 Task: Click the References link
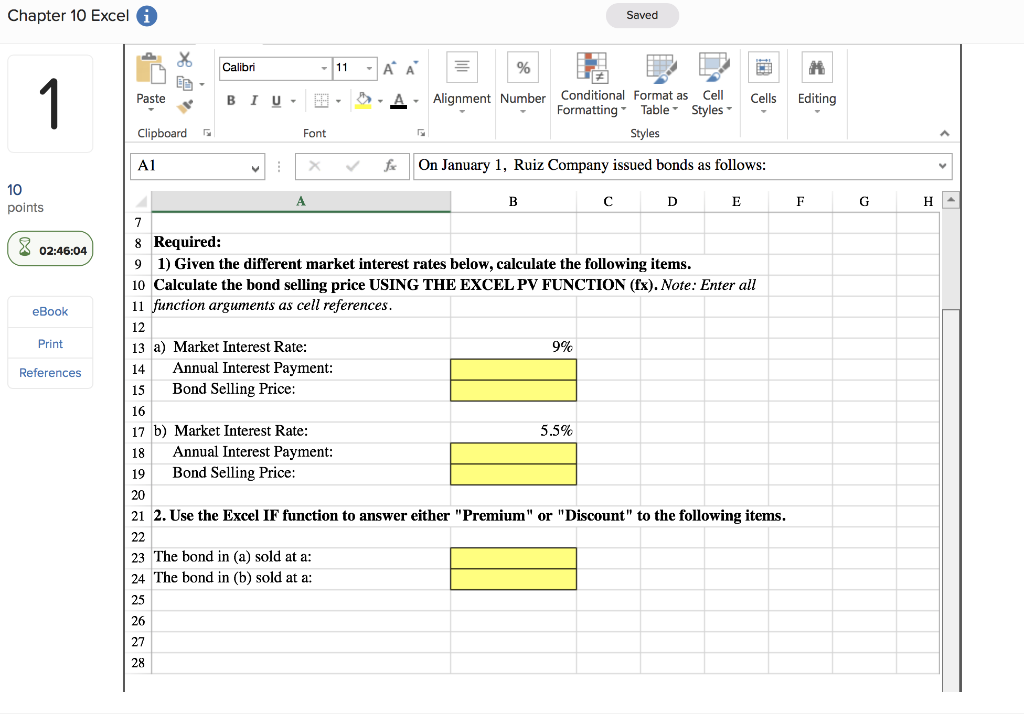(50, 372)
